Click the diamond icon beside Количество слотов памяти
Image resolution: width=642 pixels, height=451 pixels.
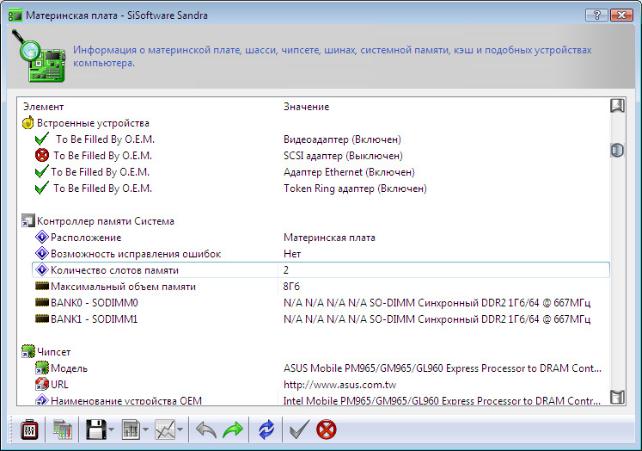point(42,270)
